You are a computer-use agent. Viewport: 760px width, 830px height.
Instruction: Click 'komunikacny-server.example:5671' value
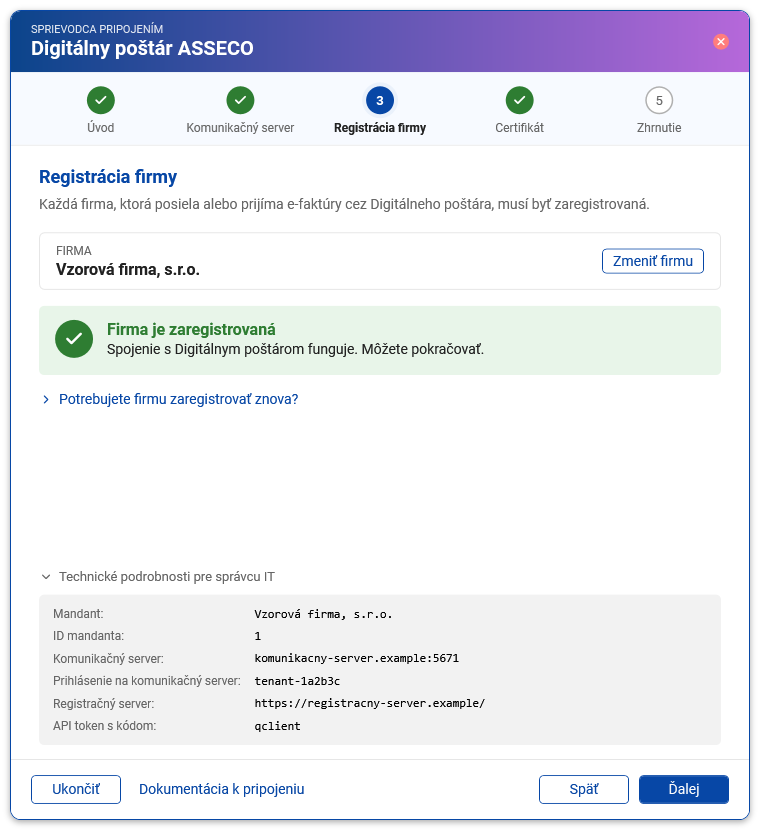[357, 658]
